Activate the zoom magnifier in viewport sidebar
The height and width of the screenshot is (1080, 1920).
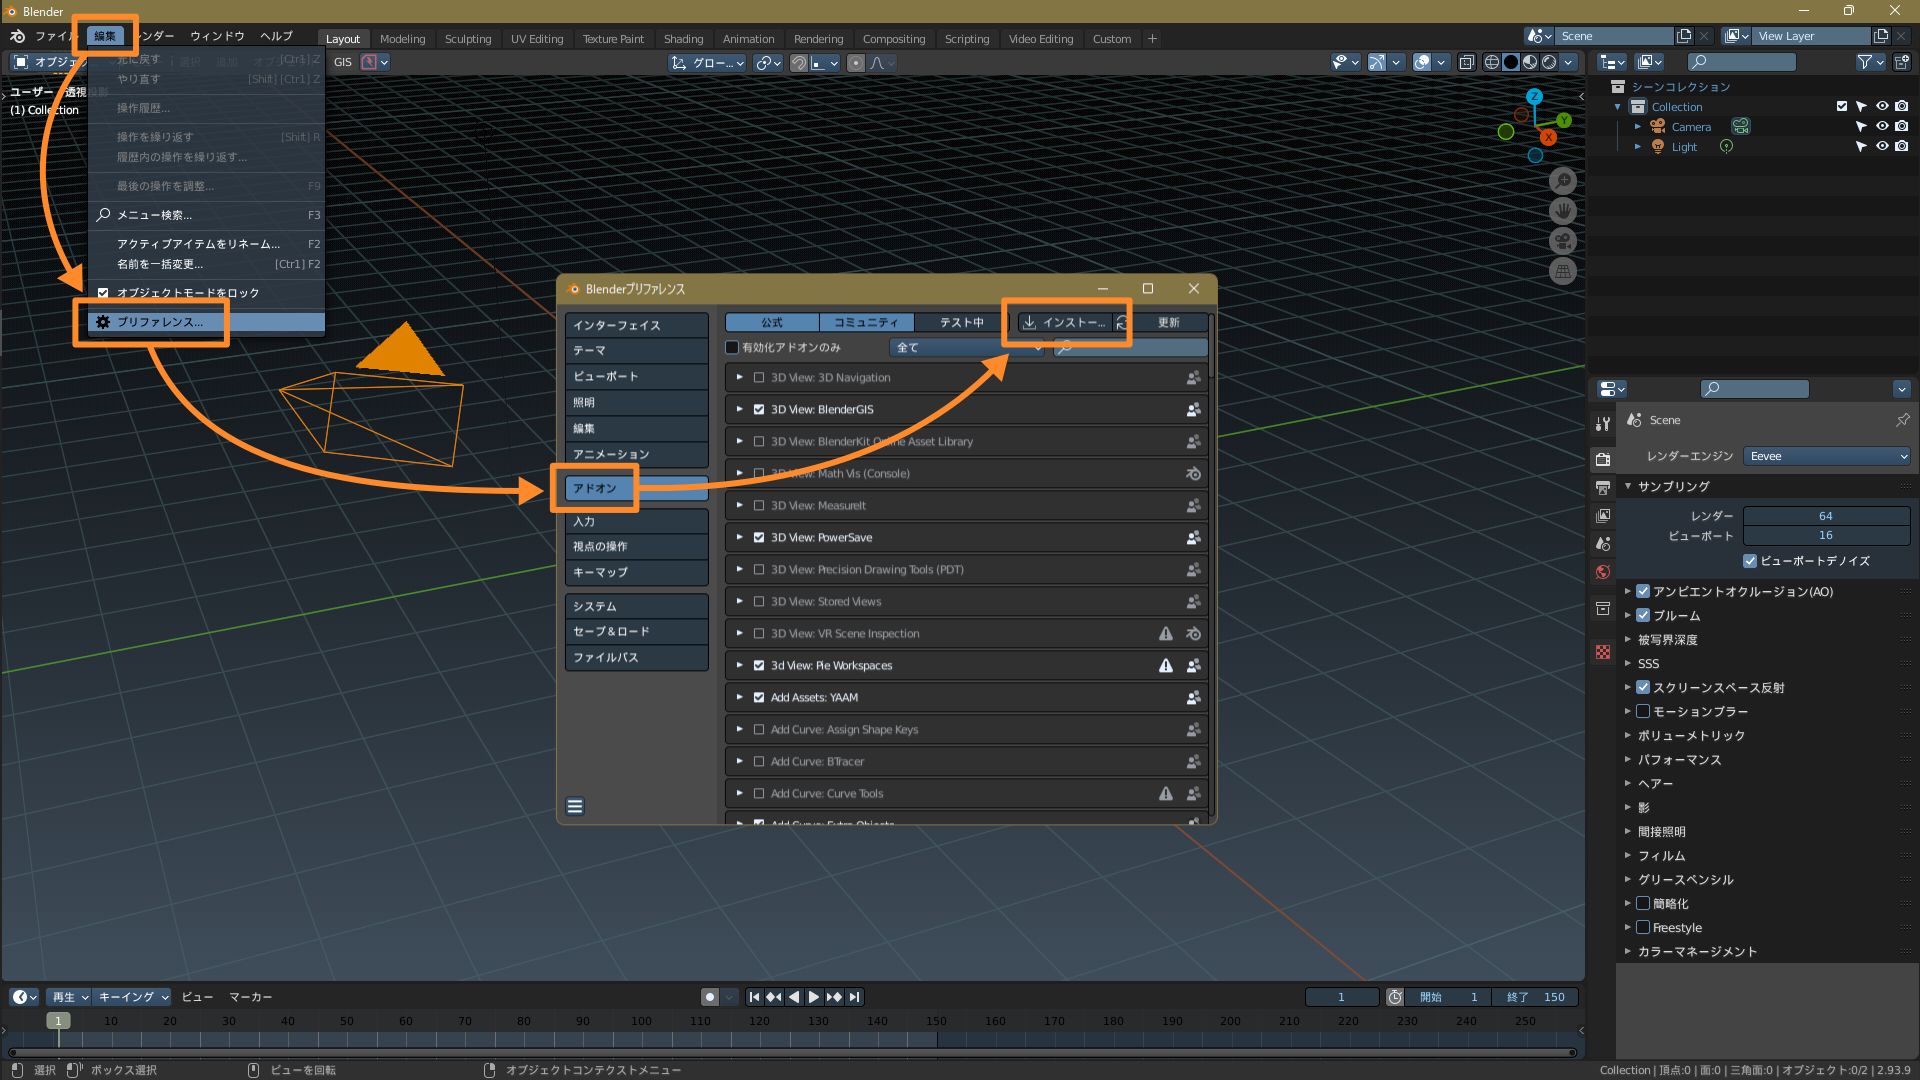pos(1564,181)
